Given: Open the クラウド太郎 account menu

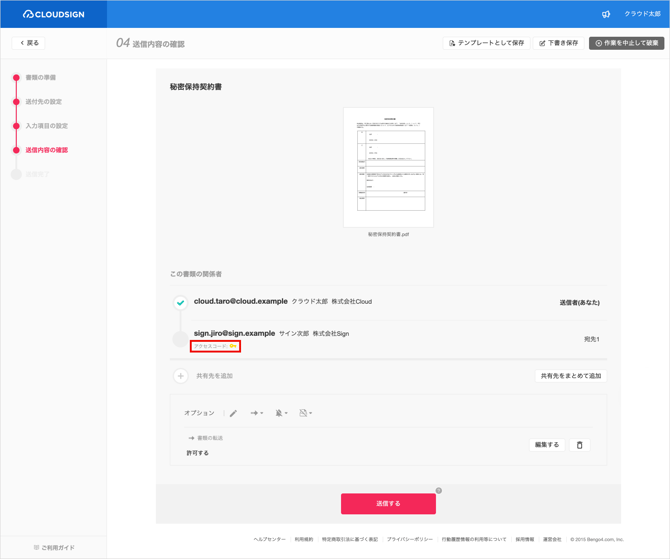Looking at the screenshot, I should coord(642,14).
